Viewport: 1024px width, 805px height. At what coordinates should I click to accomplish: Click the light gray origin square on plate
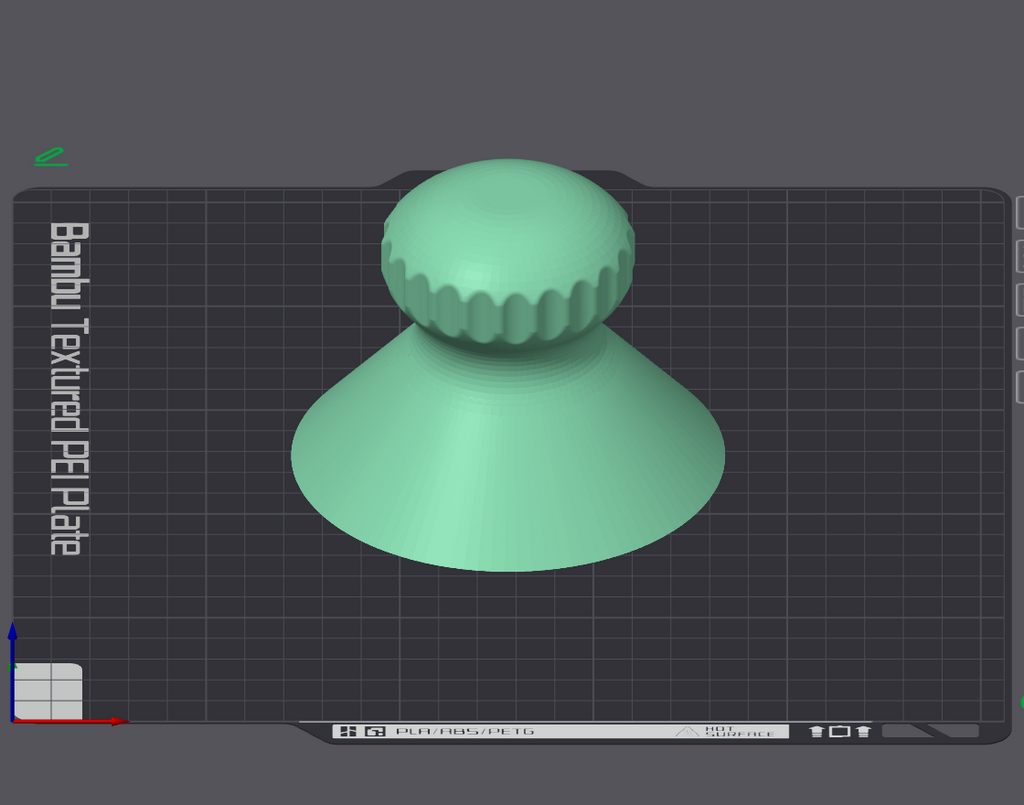(x=48, y=691)
